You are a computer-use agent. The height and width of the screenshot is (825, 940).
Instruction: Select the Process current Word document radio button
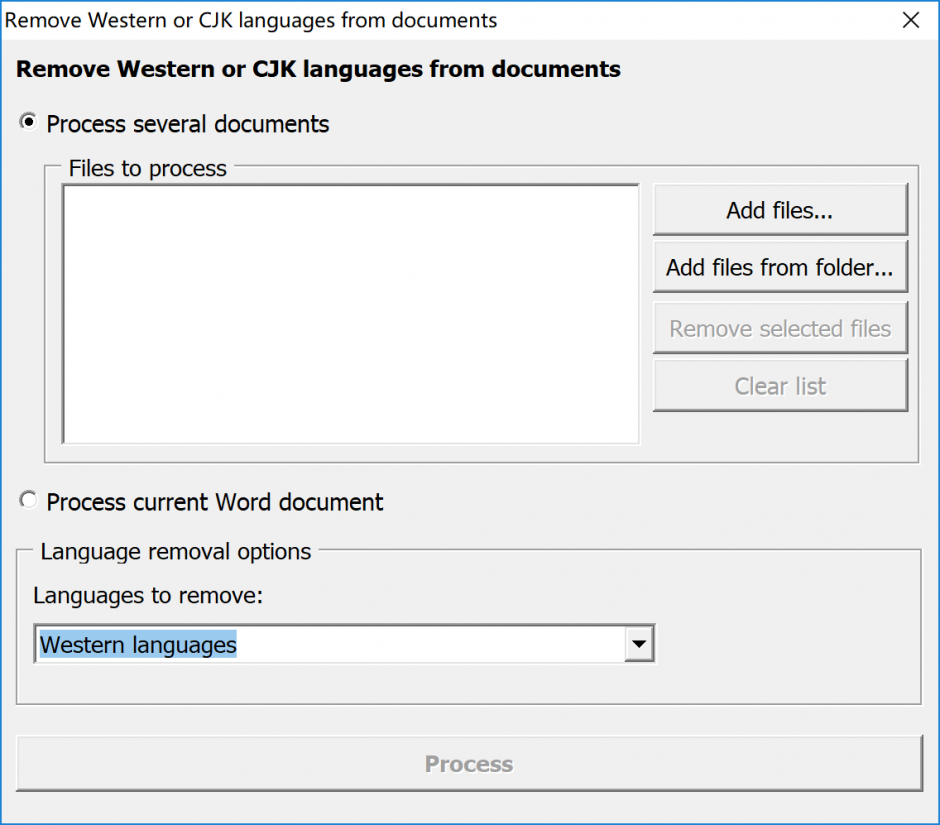point(29,500)
